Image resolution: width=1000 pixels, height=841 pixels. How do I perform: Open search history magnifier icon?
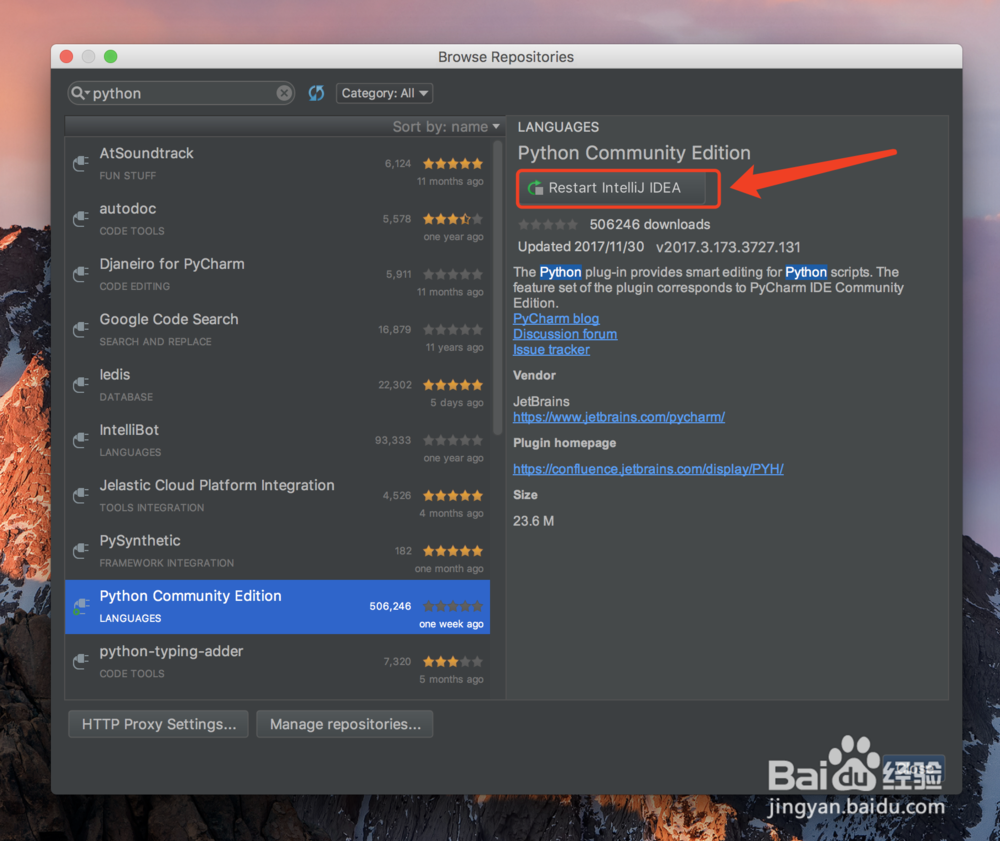pos(79,93)
